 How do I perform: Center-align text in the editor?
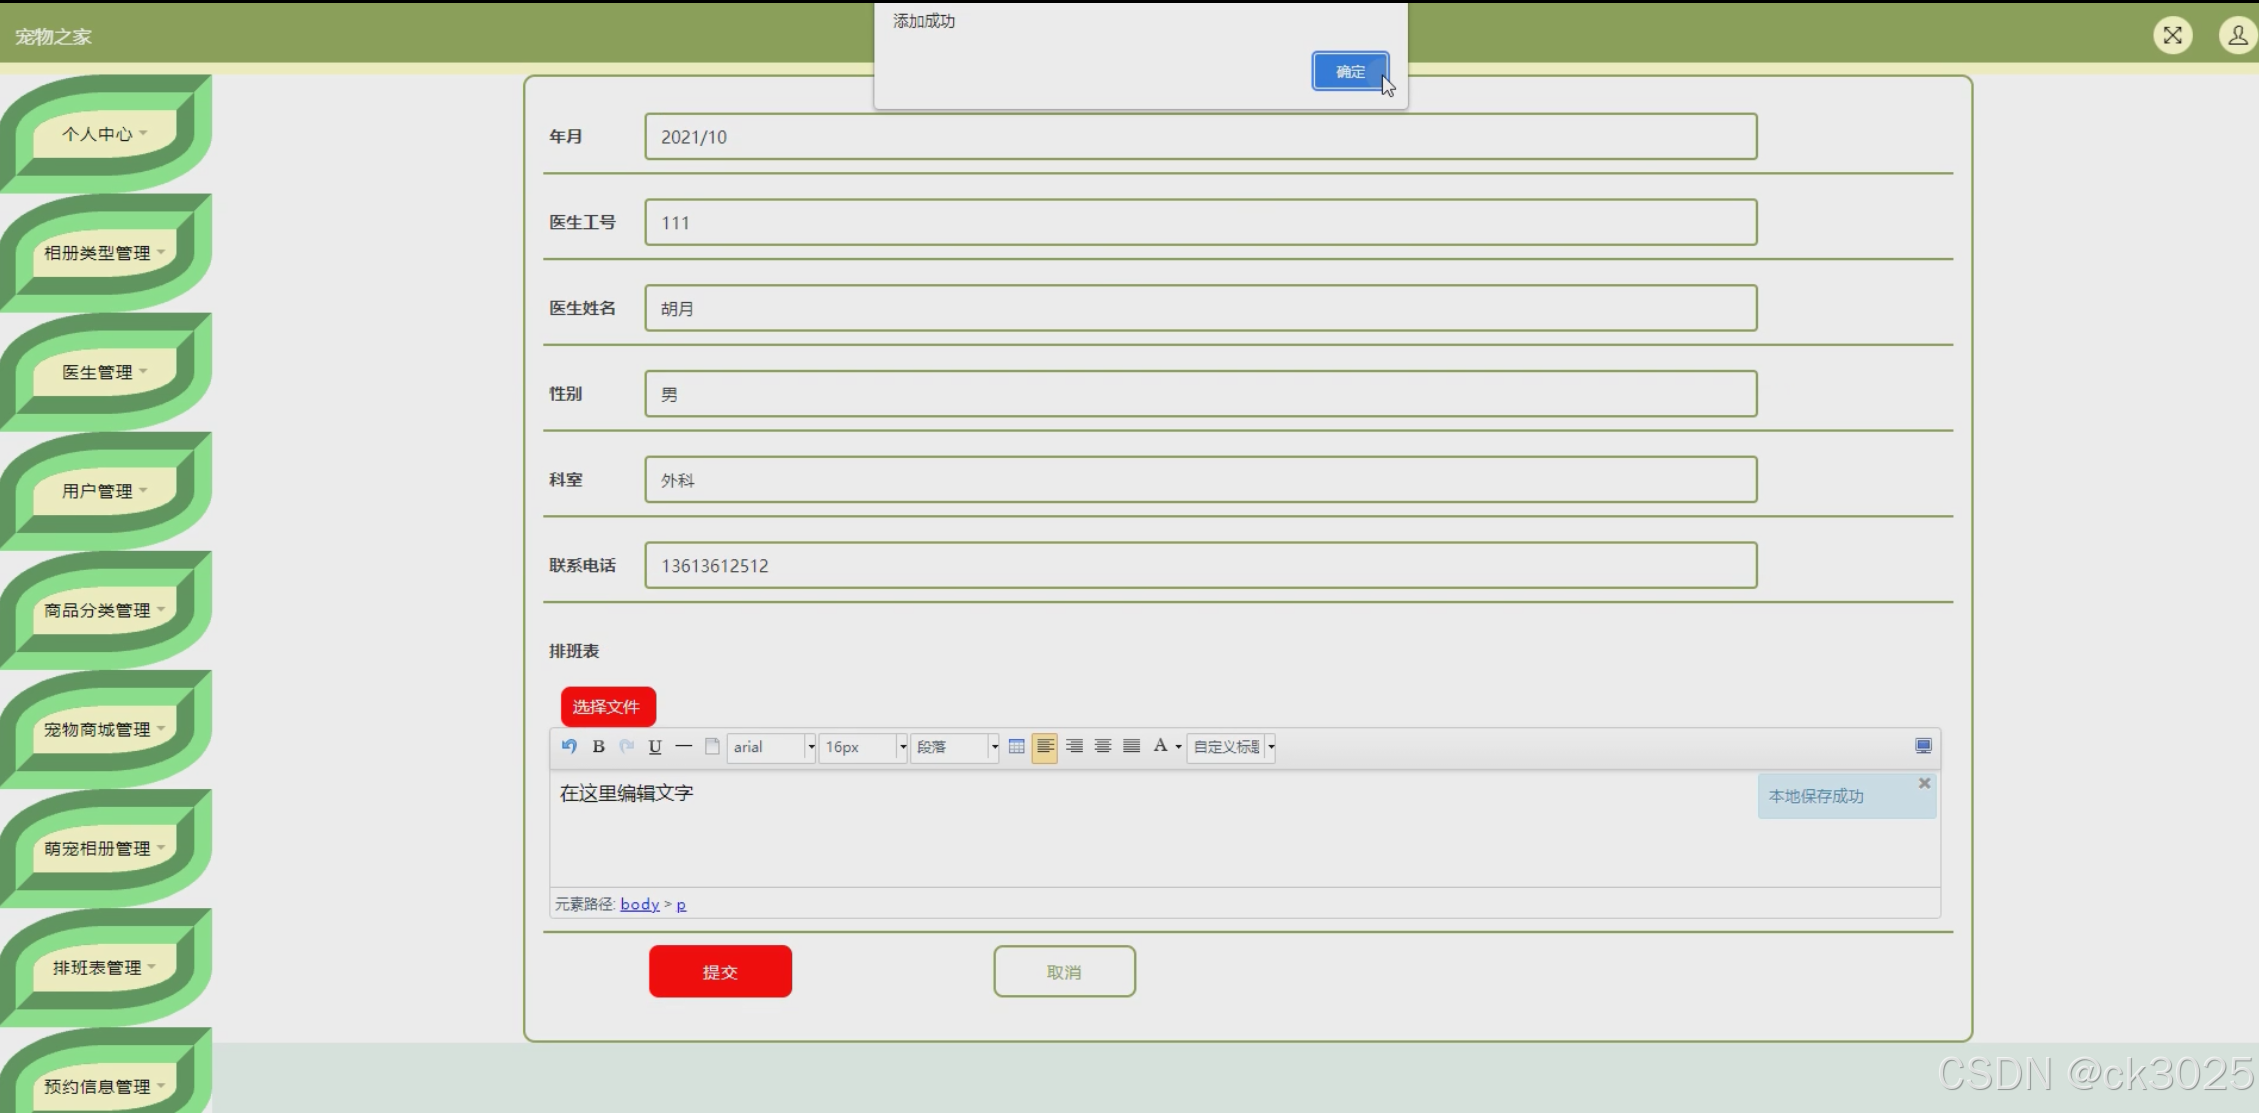coord(1102,746)
